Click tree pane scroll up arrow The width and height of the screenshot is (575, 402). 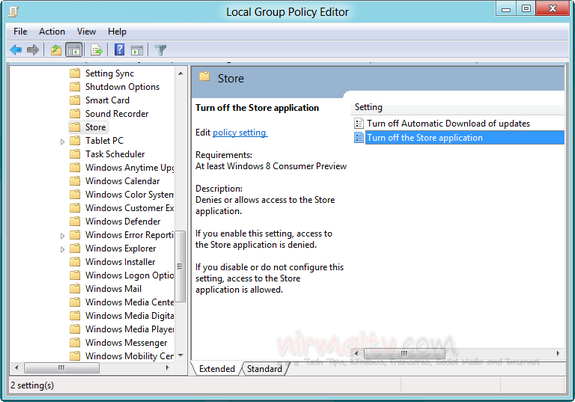[x=180, y=73]
